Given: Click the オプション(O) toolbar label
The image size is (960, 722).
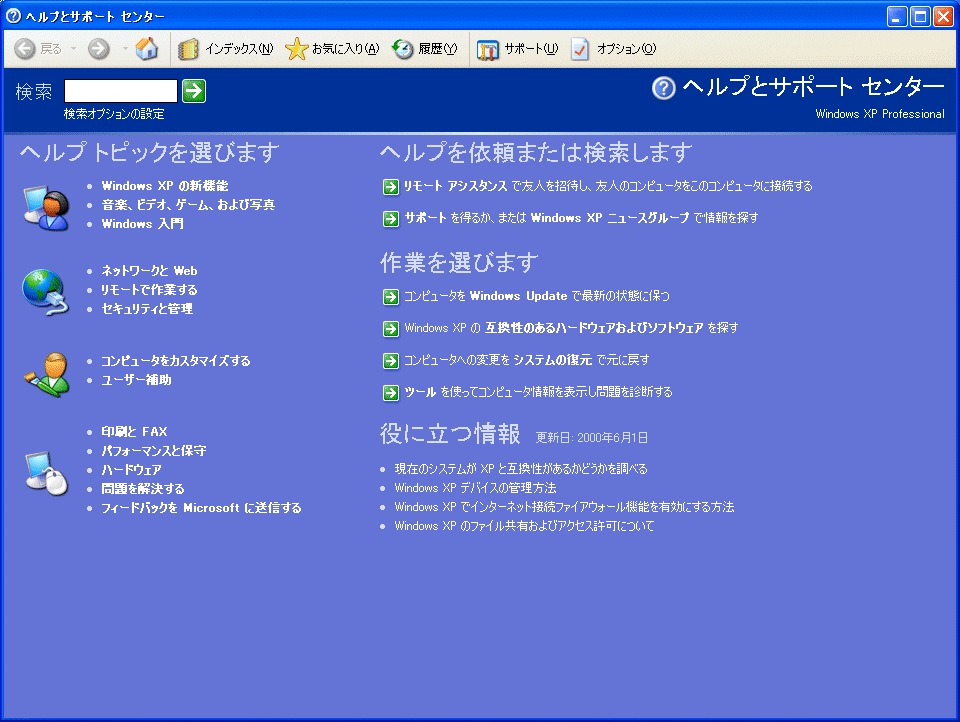Looking at the screenshot, I should [x=627, y=49].
